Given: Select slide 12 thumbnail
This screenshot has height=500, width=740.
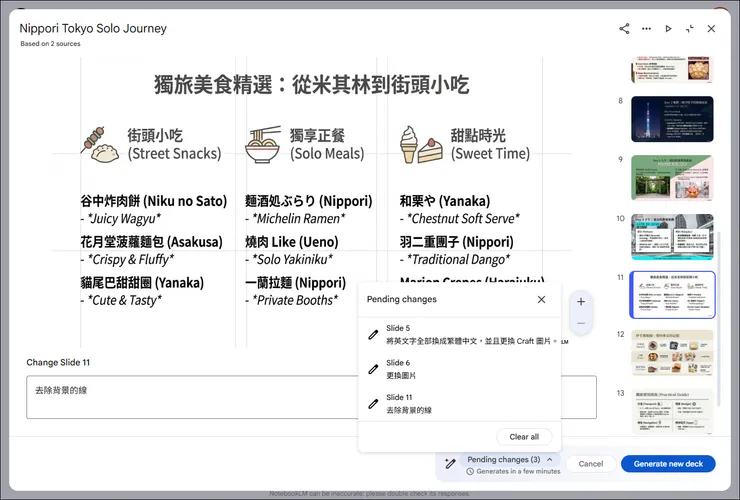Looking at the screenshot, I should pyautogui.click(x=672, y=353).
